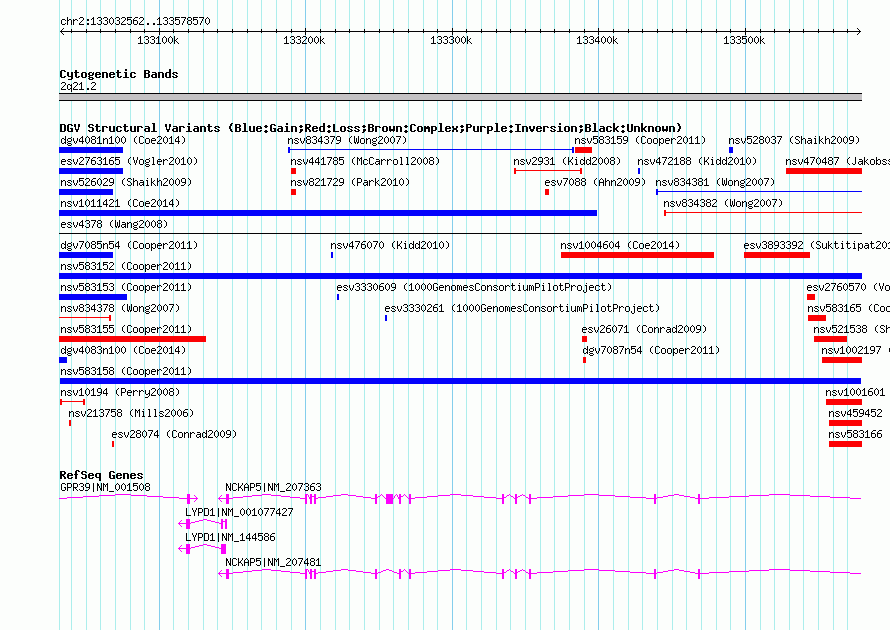Open nsv2931 (Kidd2008) variant

coord(567,161)
